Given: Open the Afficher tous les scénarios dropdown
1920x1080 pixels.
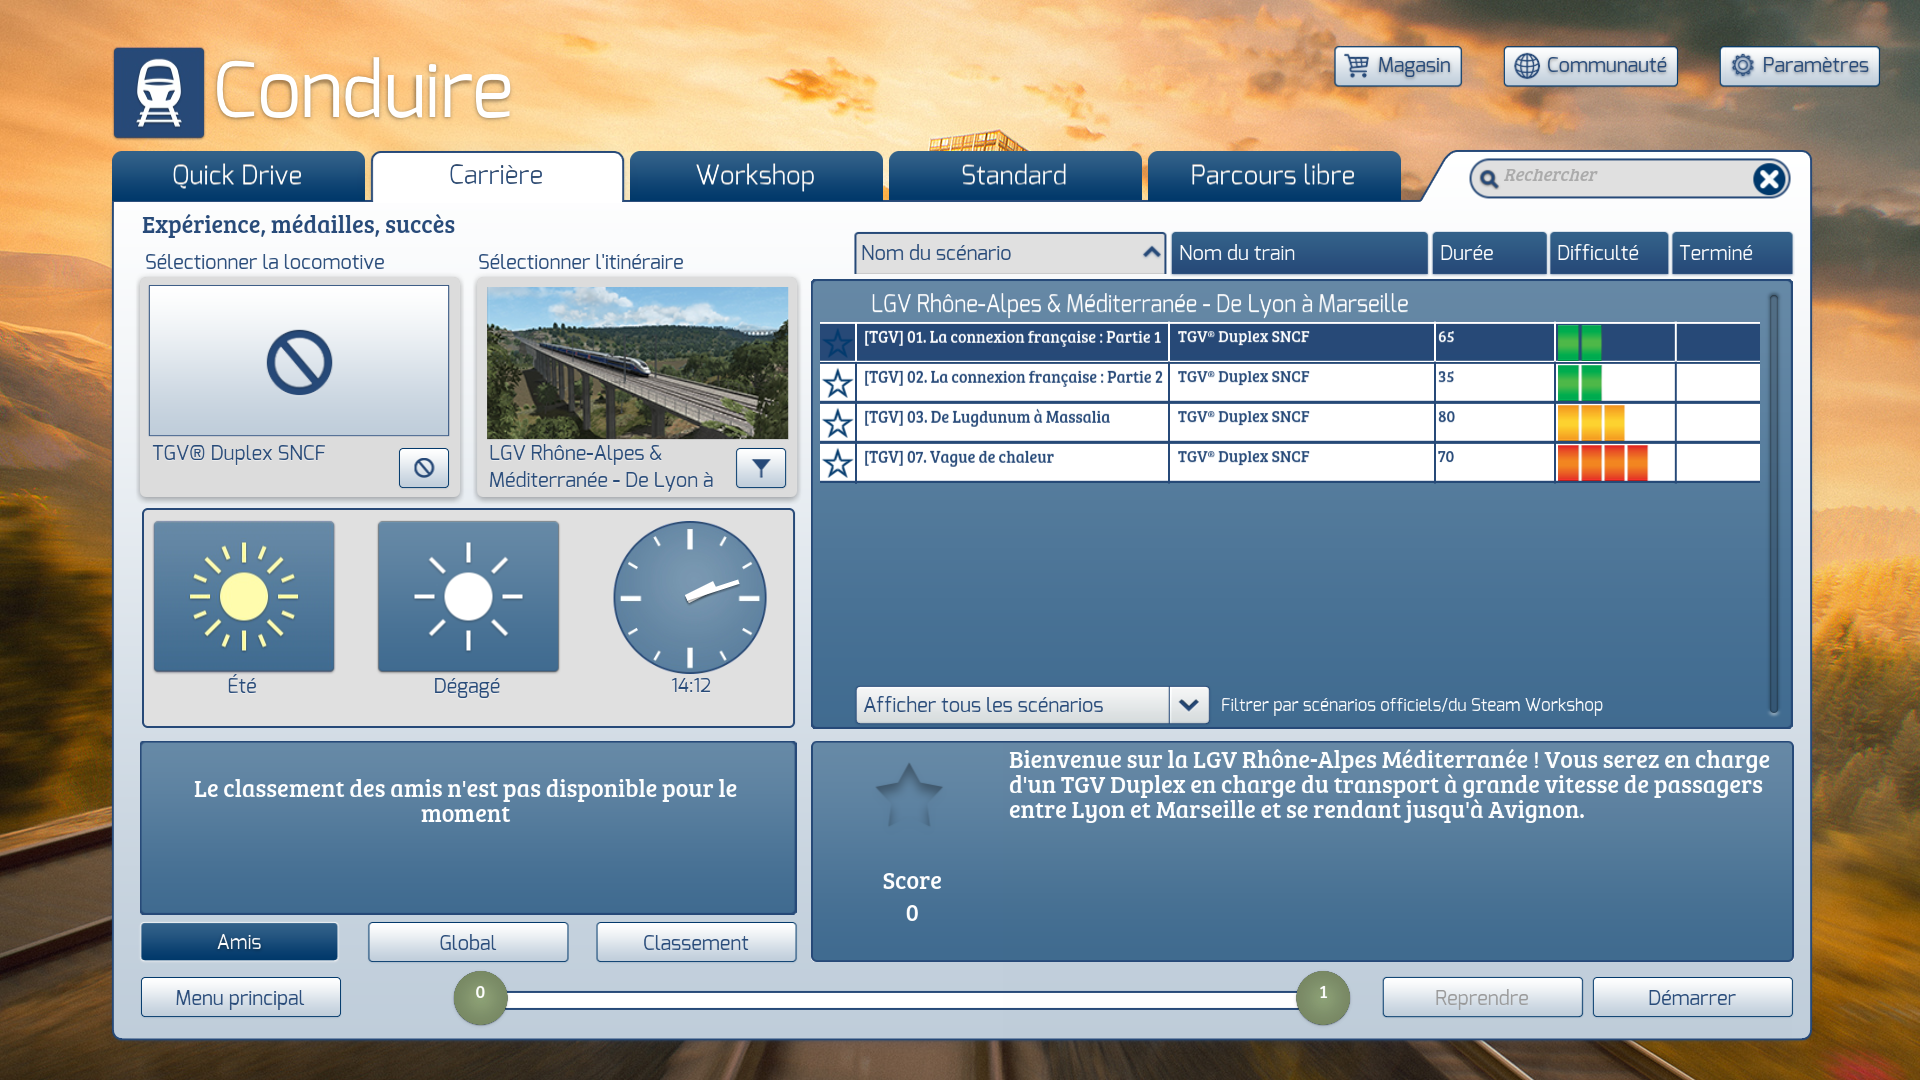Looking at the screenshot, I should (1032, 705).
